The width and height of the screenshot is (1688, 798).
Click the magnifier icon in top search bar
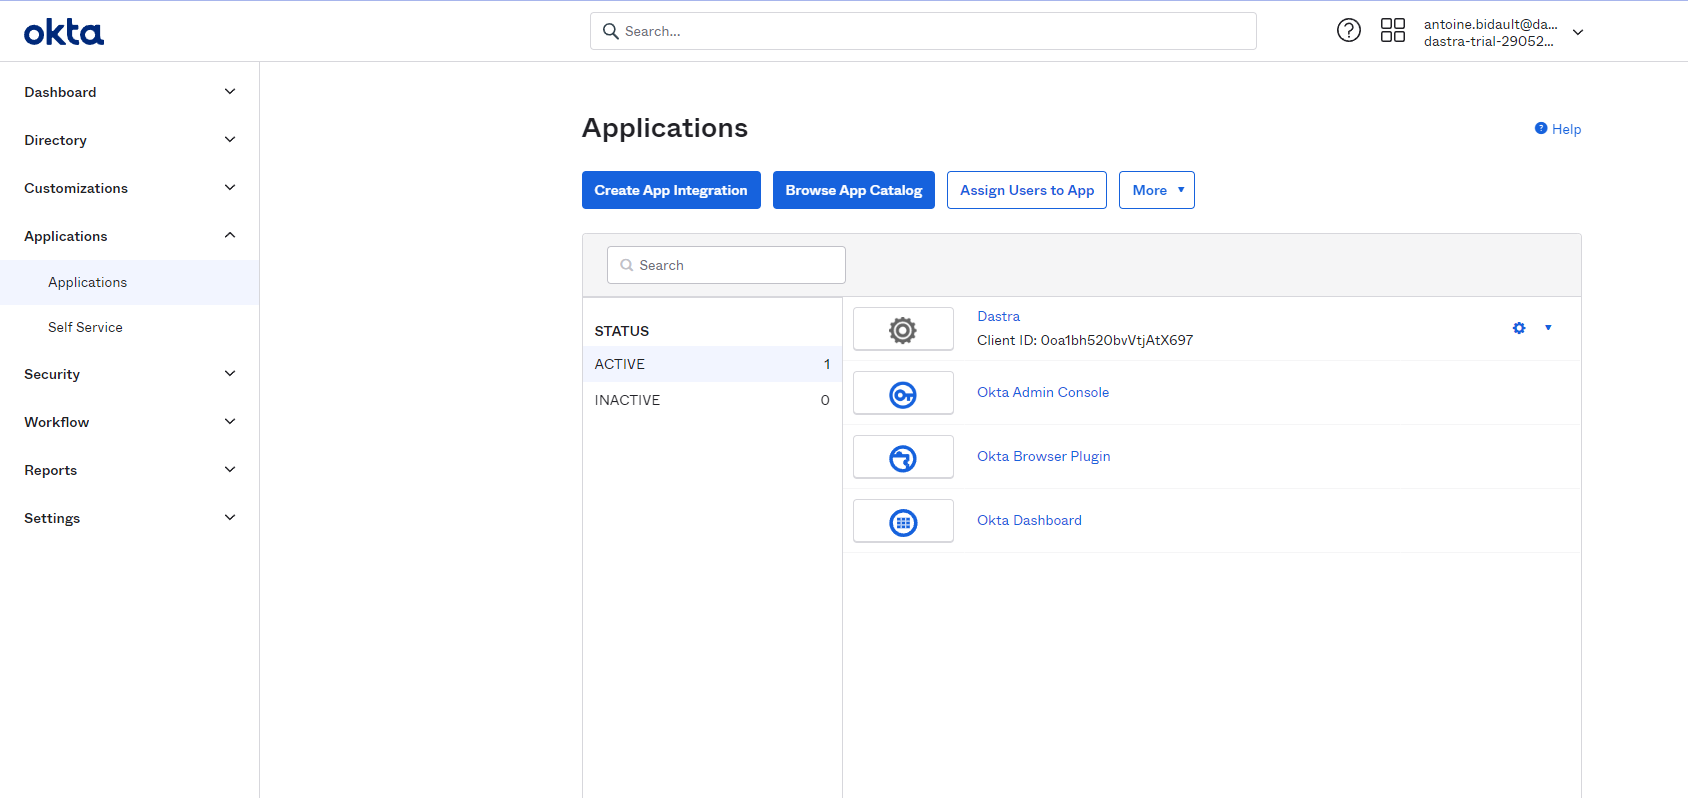tap(610, 31)
